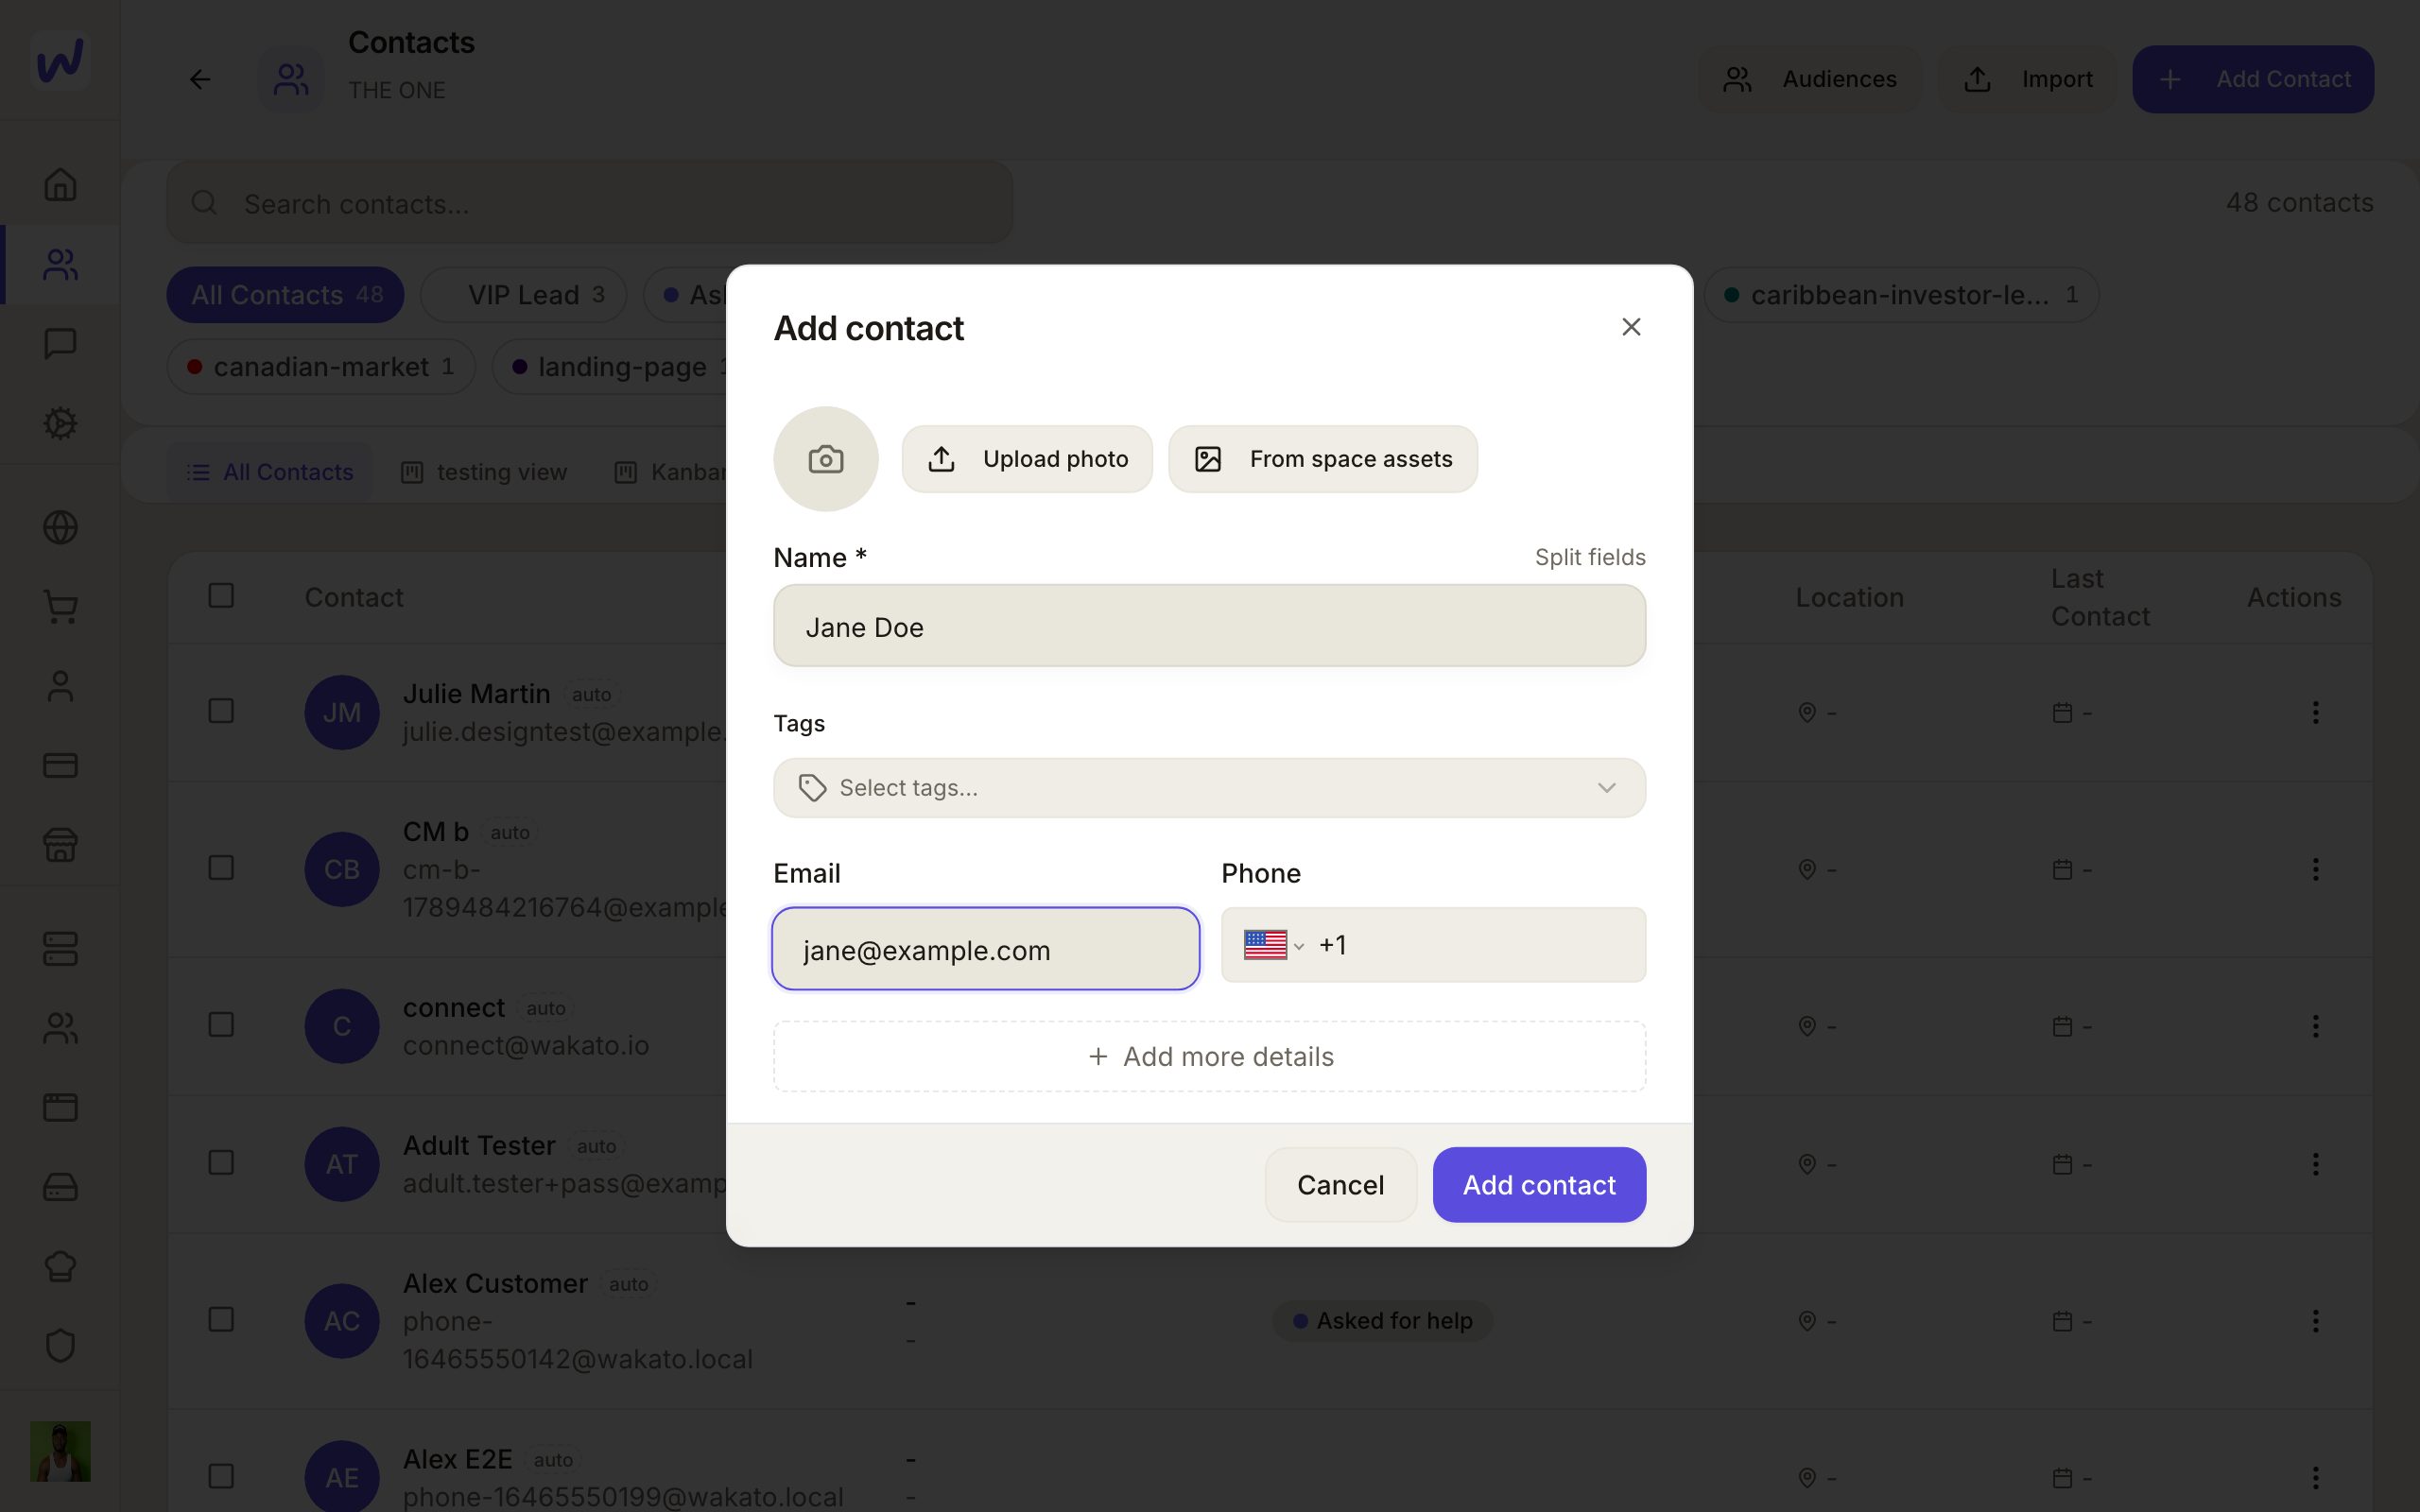Click the back arrow beside Contacts
The height and width of the screenshot is (1512, 2420).
[x=200, y=79]
